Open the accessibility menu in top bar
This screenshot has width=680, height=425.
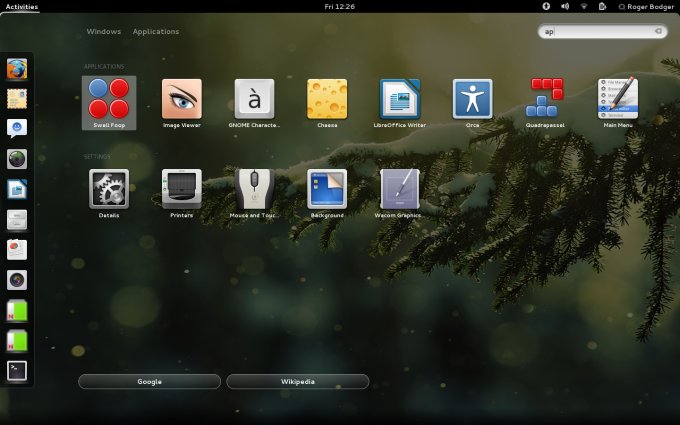546,6
